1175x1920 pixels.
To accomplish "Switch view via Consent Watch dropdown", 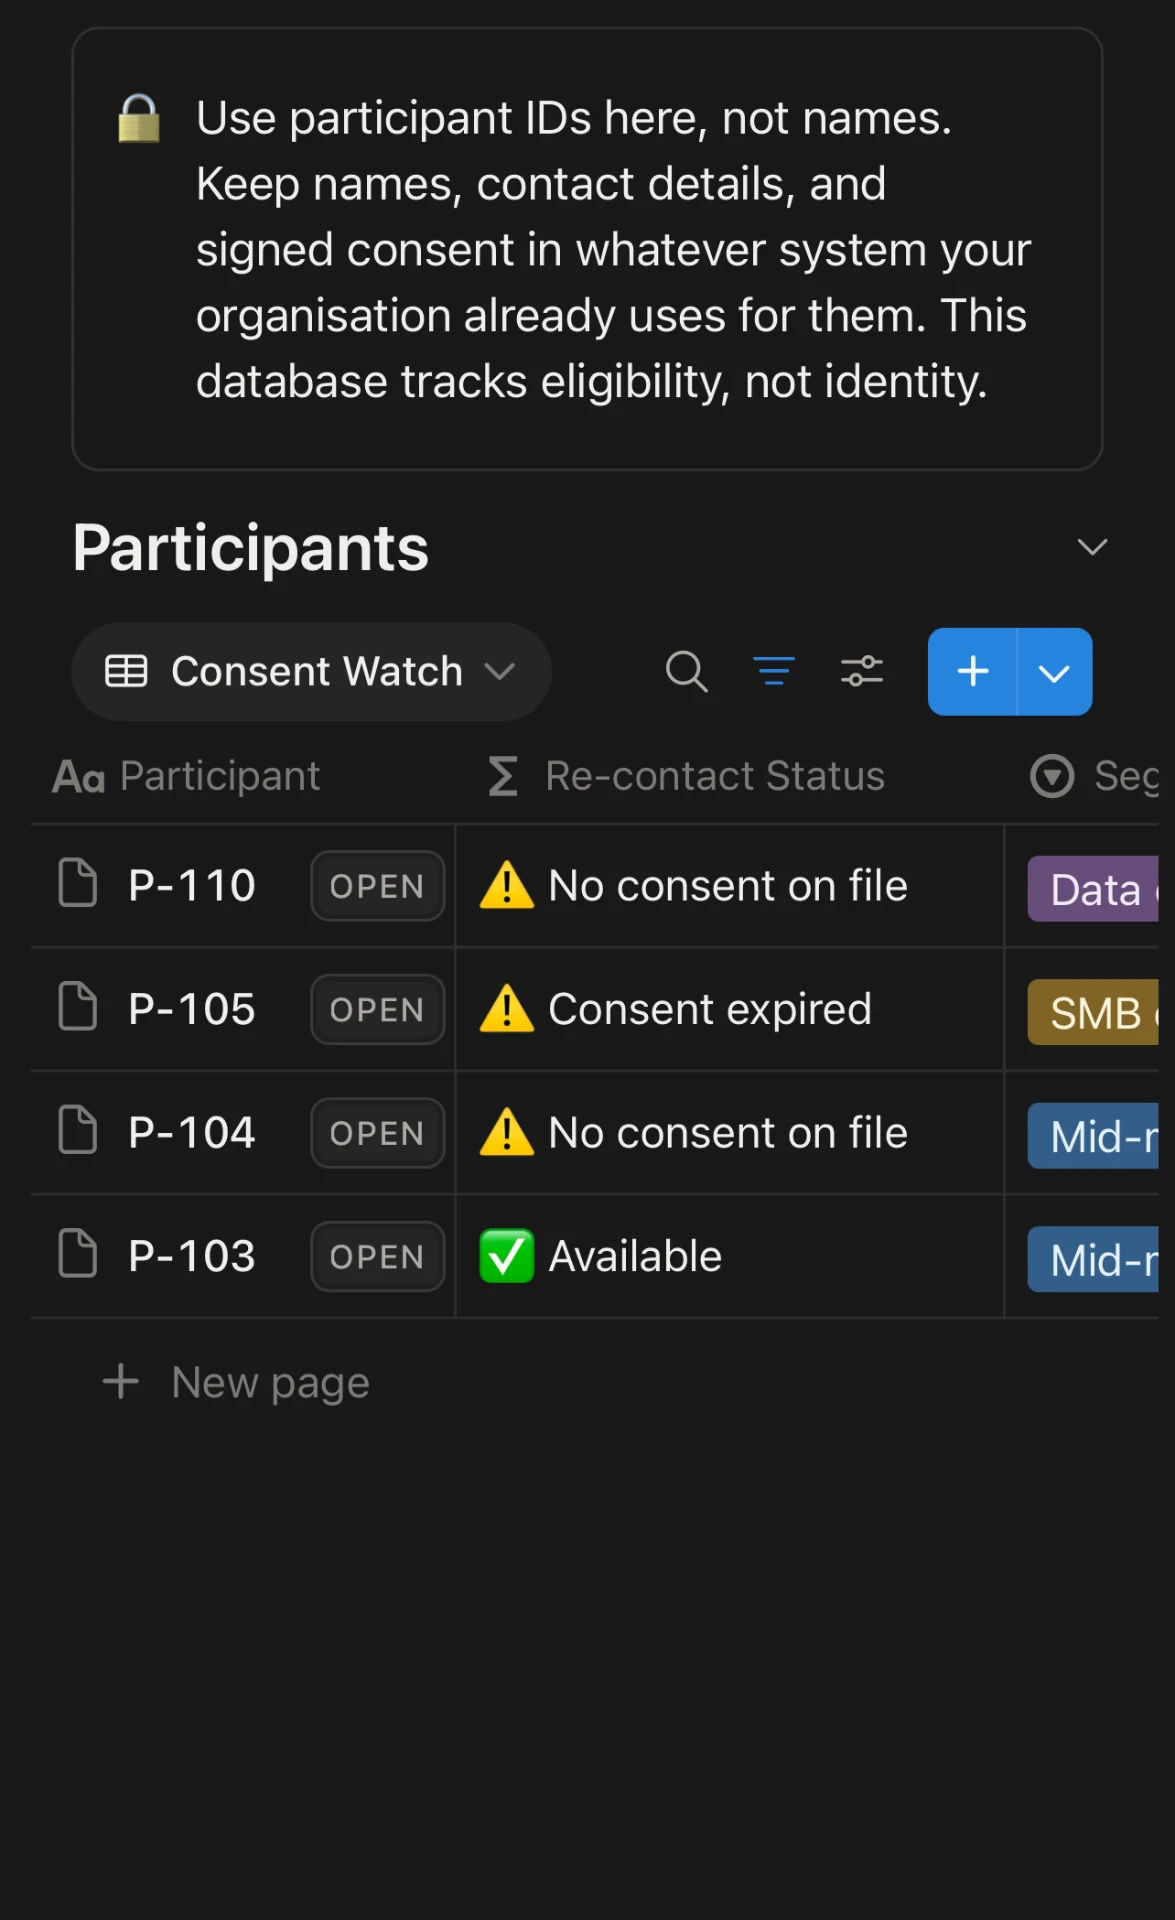I will (x=311, y=671).
